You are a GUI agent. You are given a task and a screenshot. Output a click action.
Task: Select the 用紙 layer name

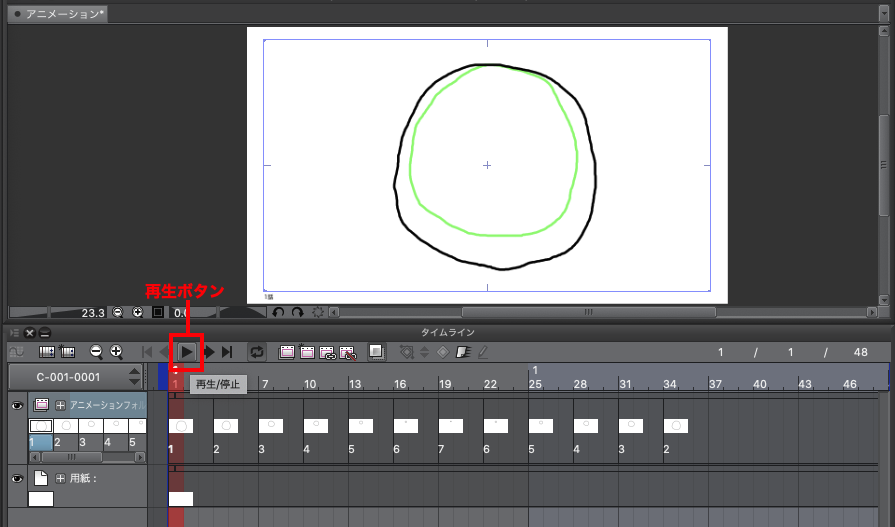pyautogui.click(x=83, y=478)
